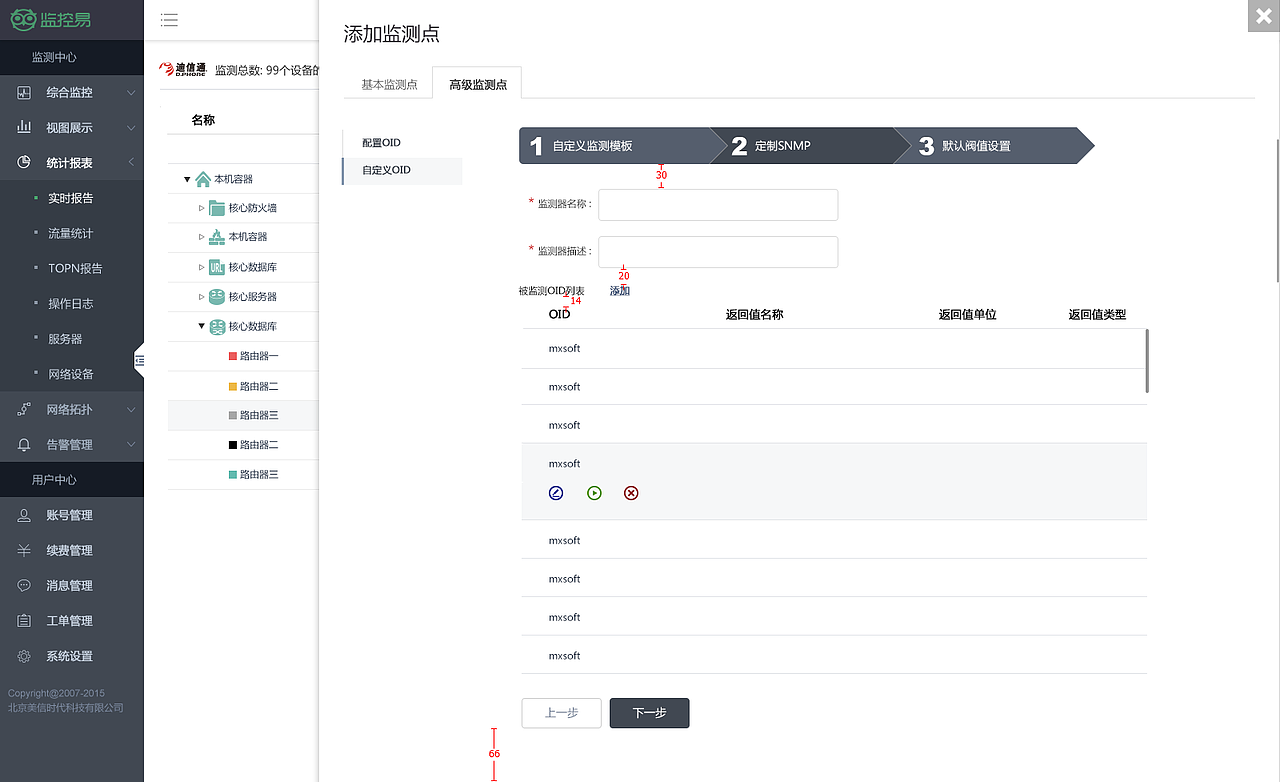Screen dimensions: 1280x782
Task: Click the 返回值单位 column header
Action: point(967,314)
